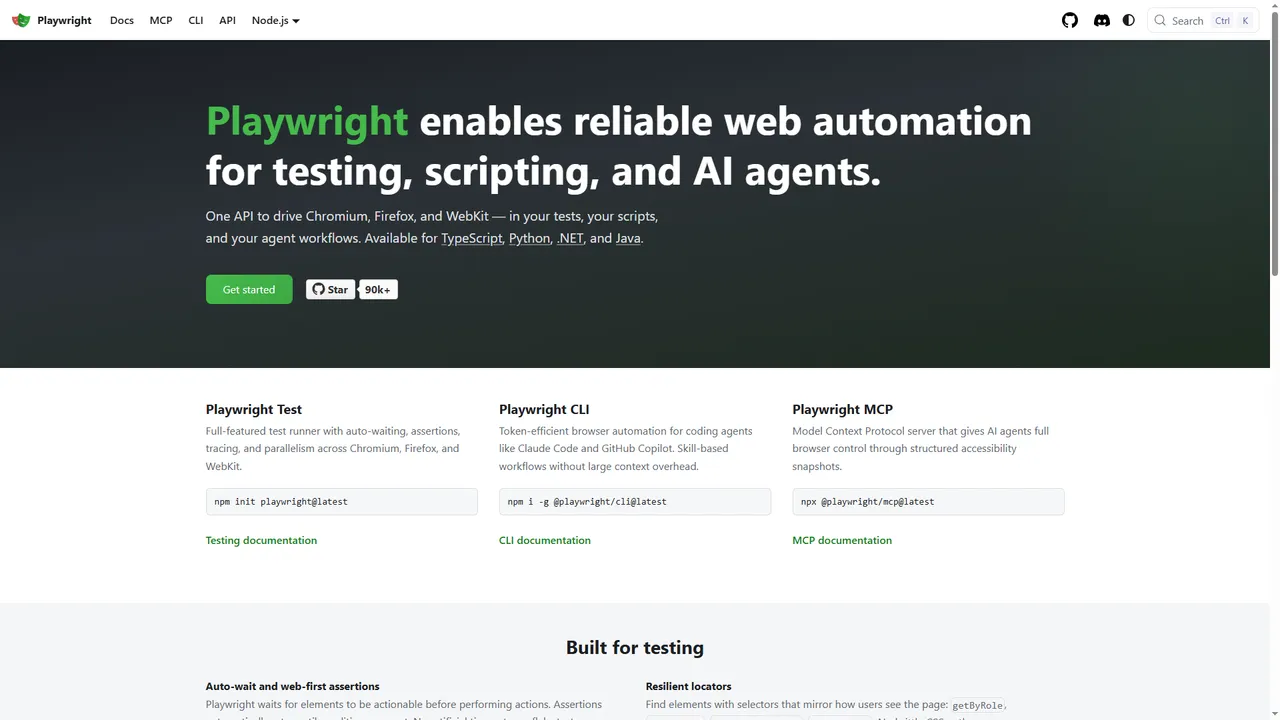This screenshot has height=720, width=1280.
Task: Click the npx @playwright/mcp@latest code box
Action: (x=928, y=501)
